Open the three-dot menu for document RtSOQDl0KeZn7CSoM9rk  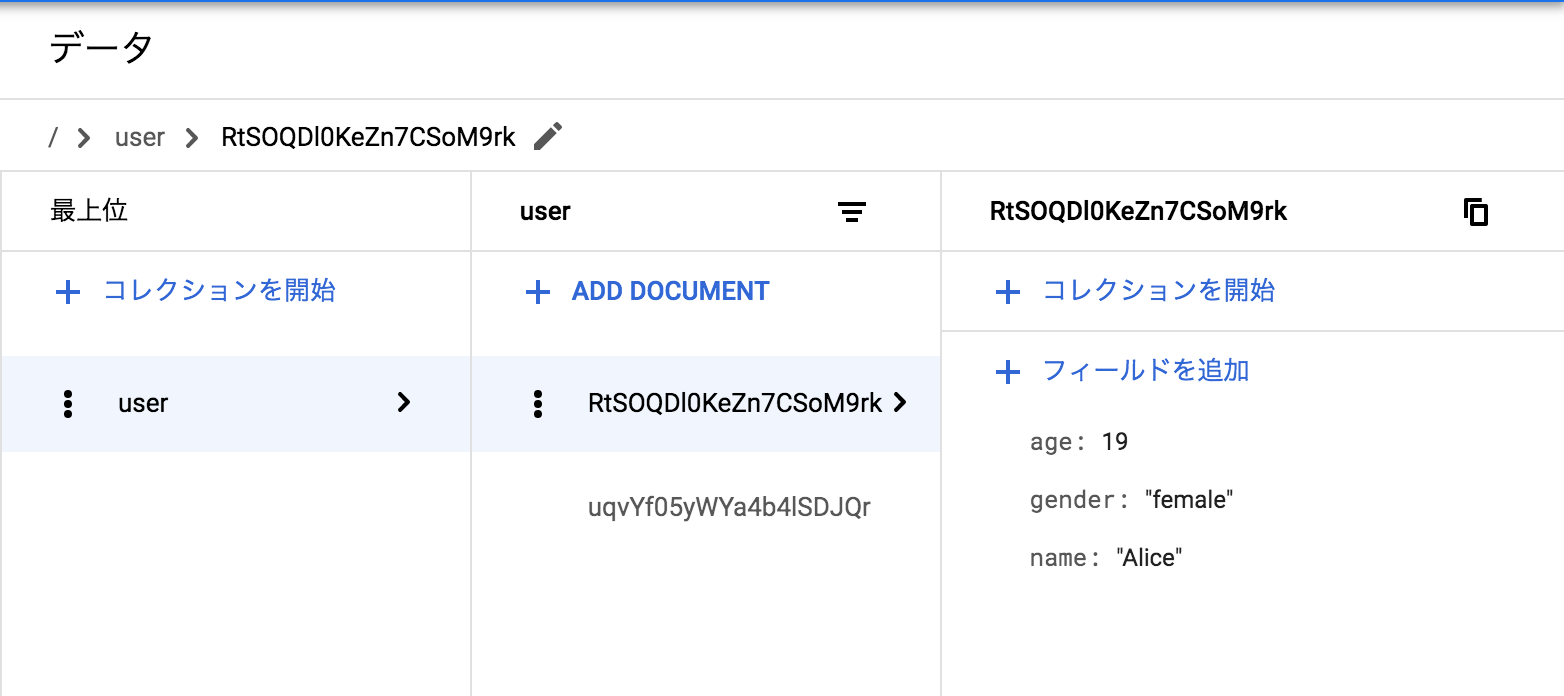click(538, 403)
